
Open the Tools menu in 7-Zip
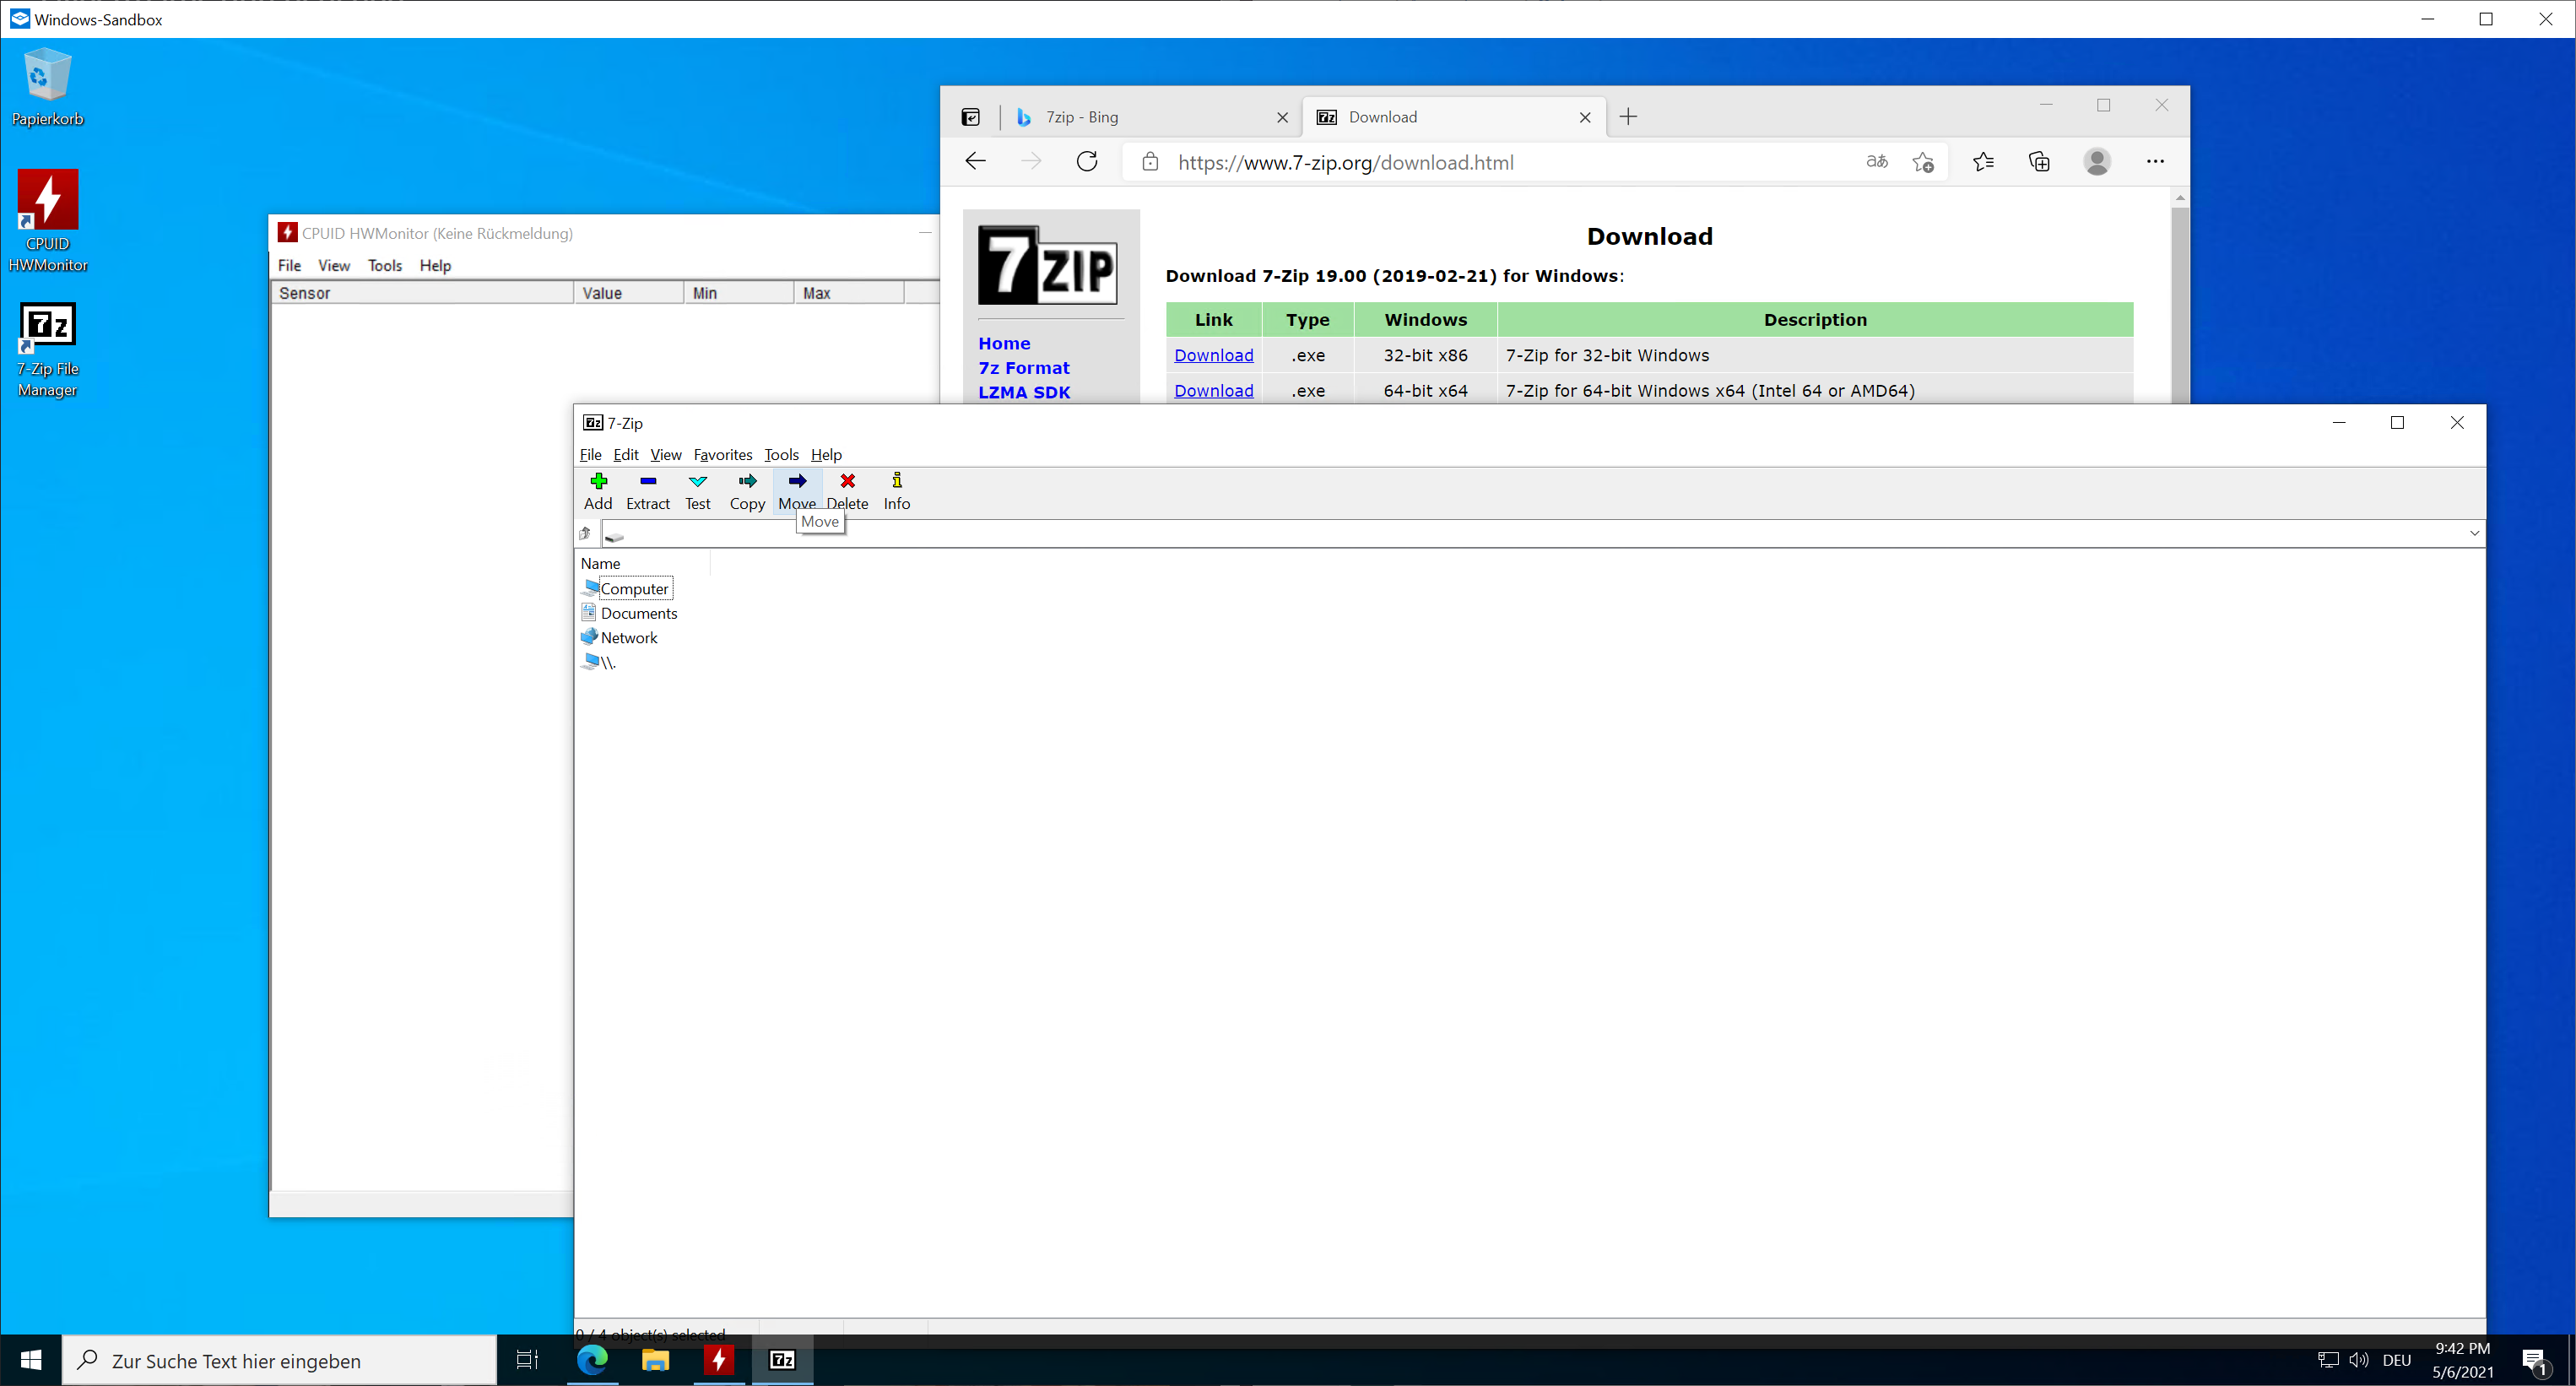781,454
